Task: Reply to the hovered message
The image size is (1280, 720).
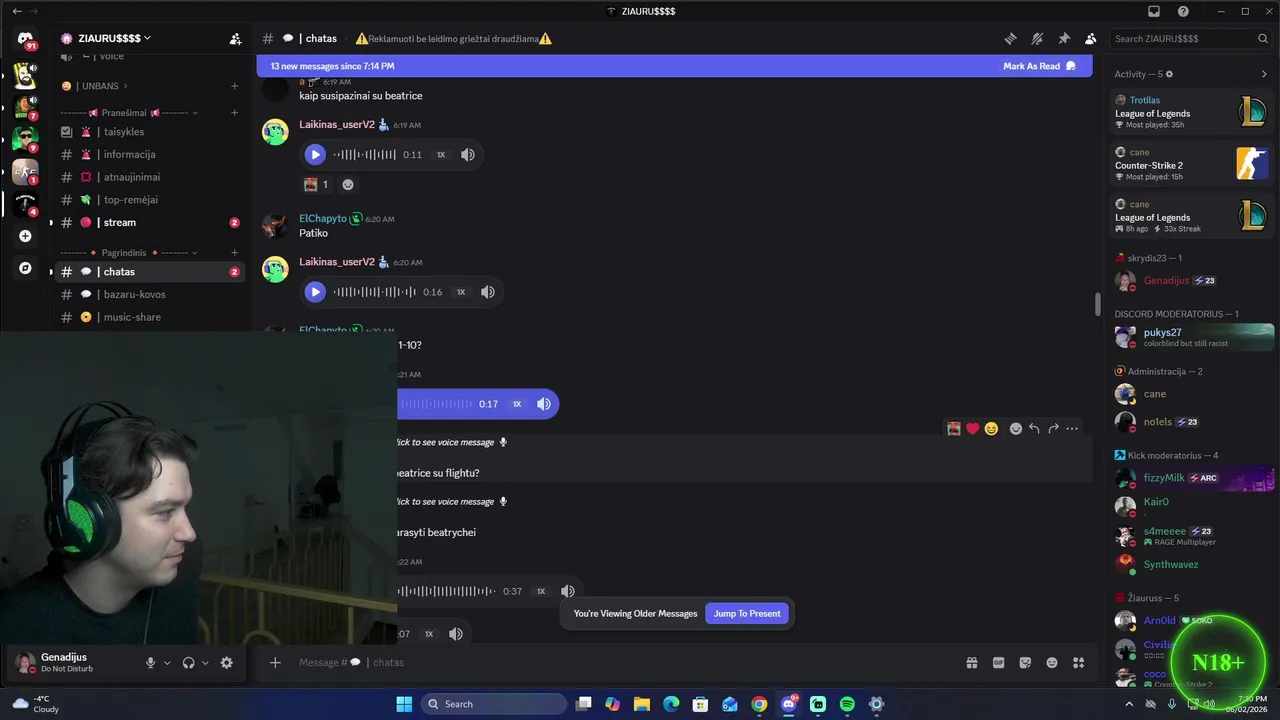Action: pos(1034,429)
